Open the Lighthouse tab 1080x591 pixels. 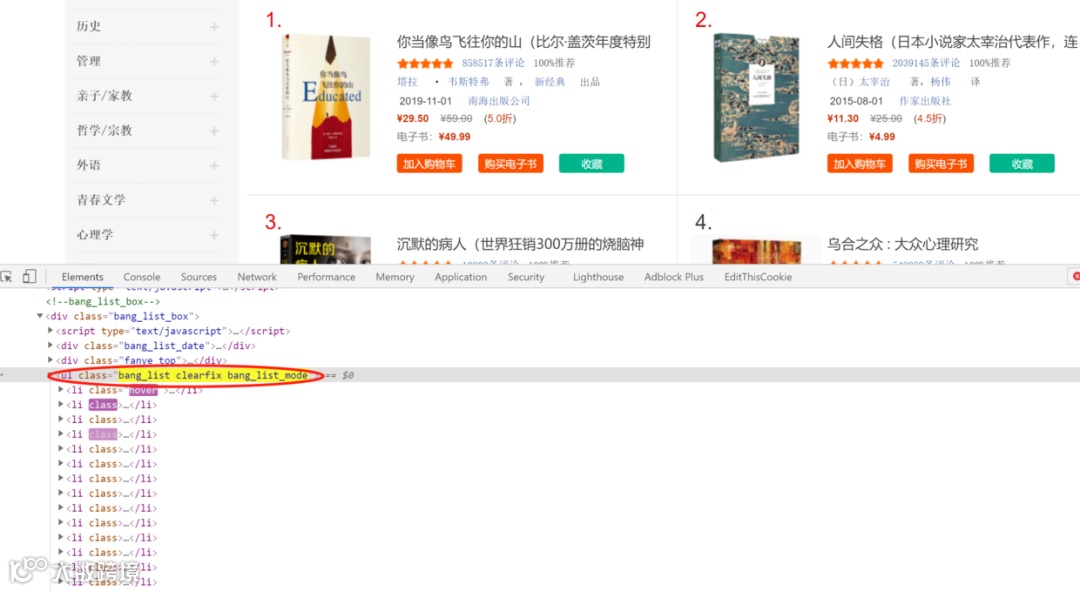point(598,277)
